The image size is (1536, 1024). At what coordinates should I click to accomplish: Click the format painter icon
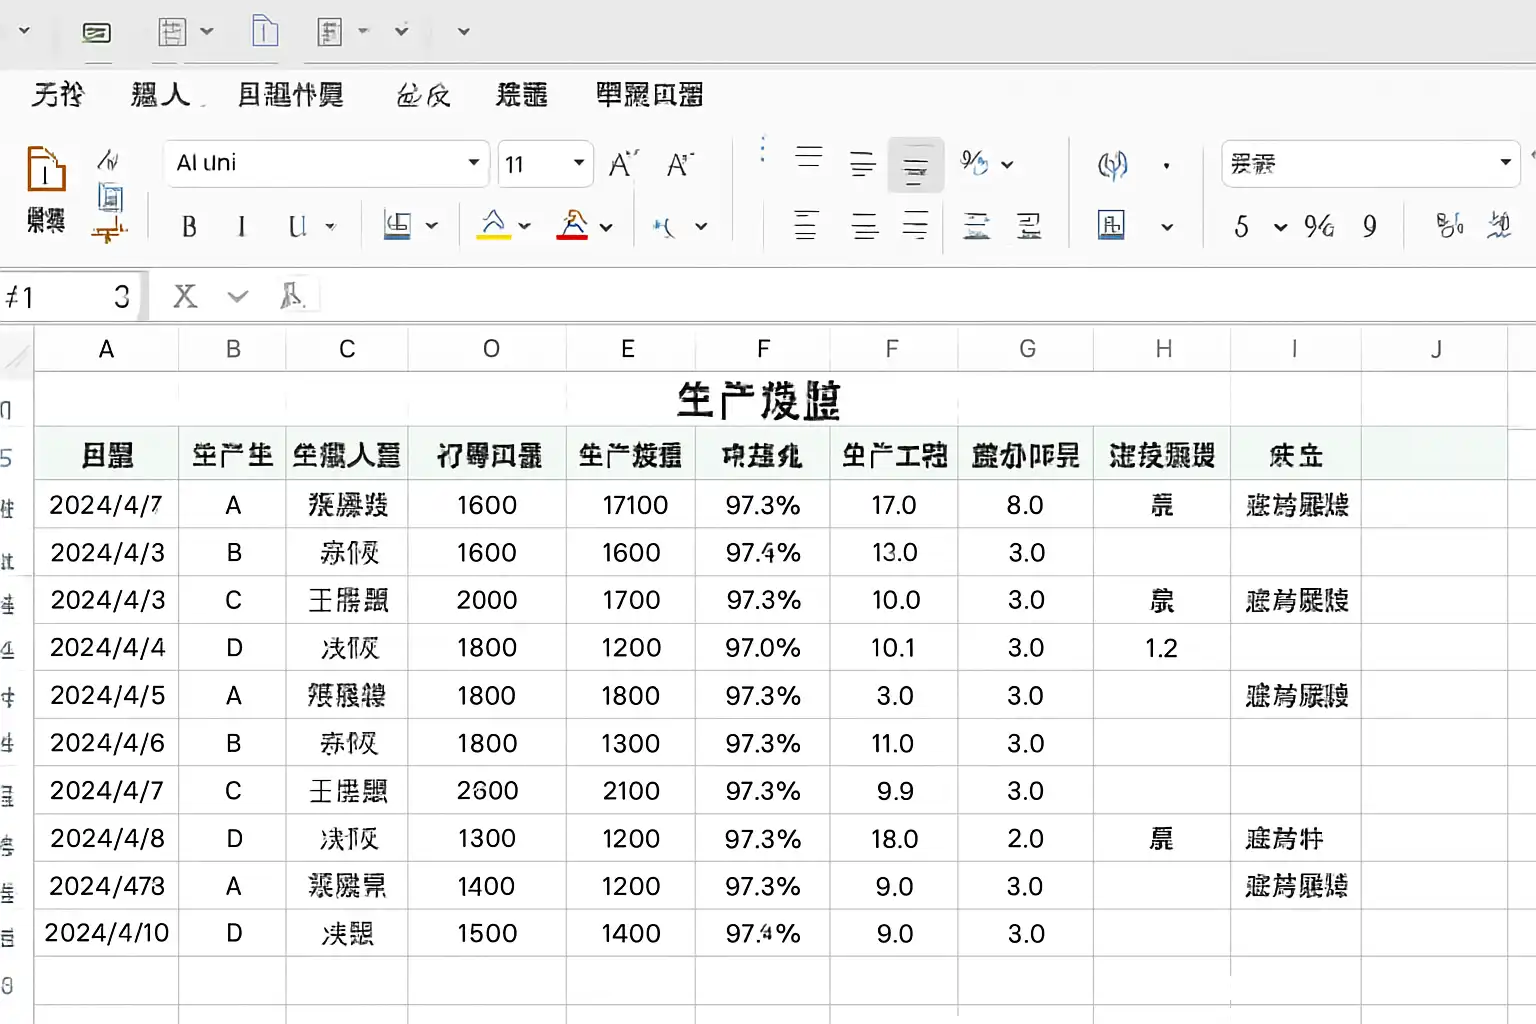(x=109, y=232)
